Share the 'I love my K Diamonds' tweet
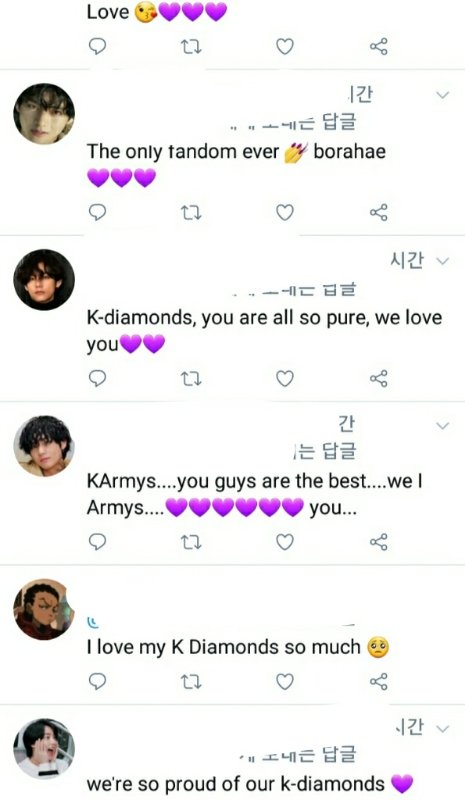Viewport: 465px width, 800px height. point(379,682)
